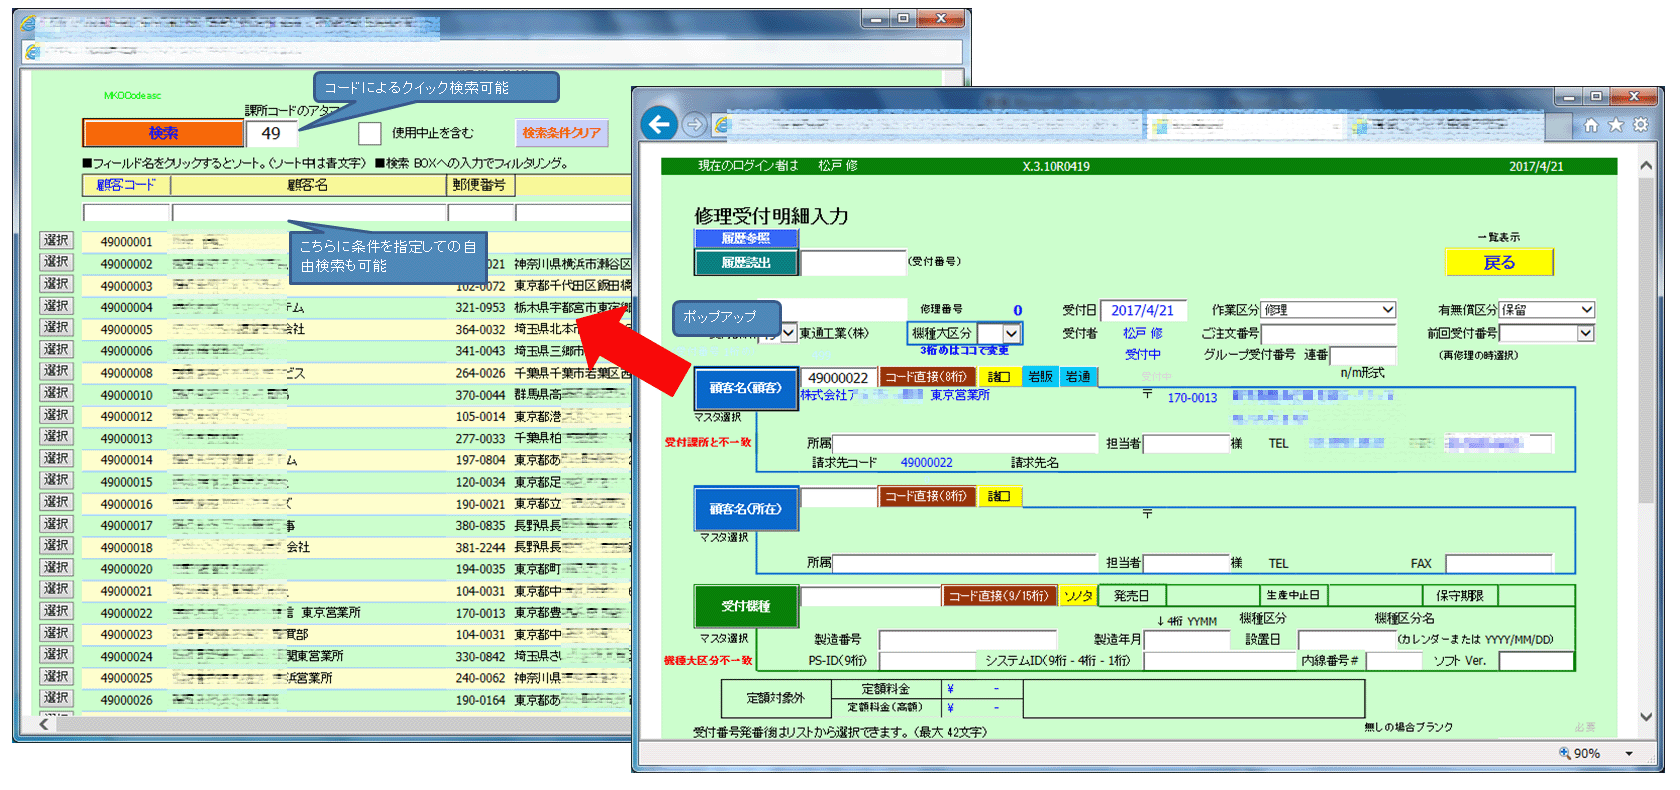The width and height of the screenshot is (1680, 790).
Task: Click 選択 for customer 49000010
Action: (56, 394)
